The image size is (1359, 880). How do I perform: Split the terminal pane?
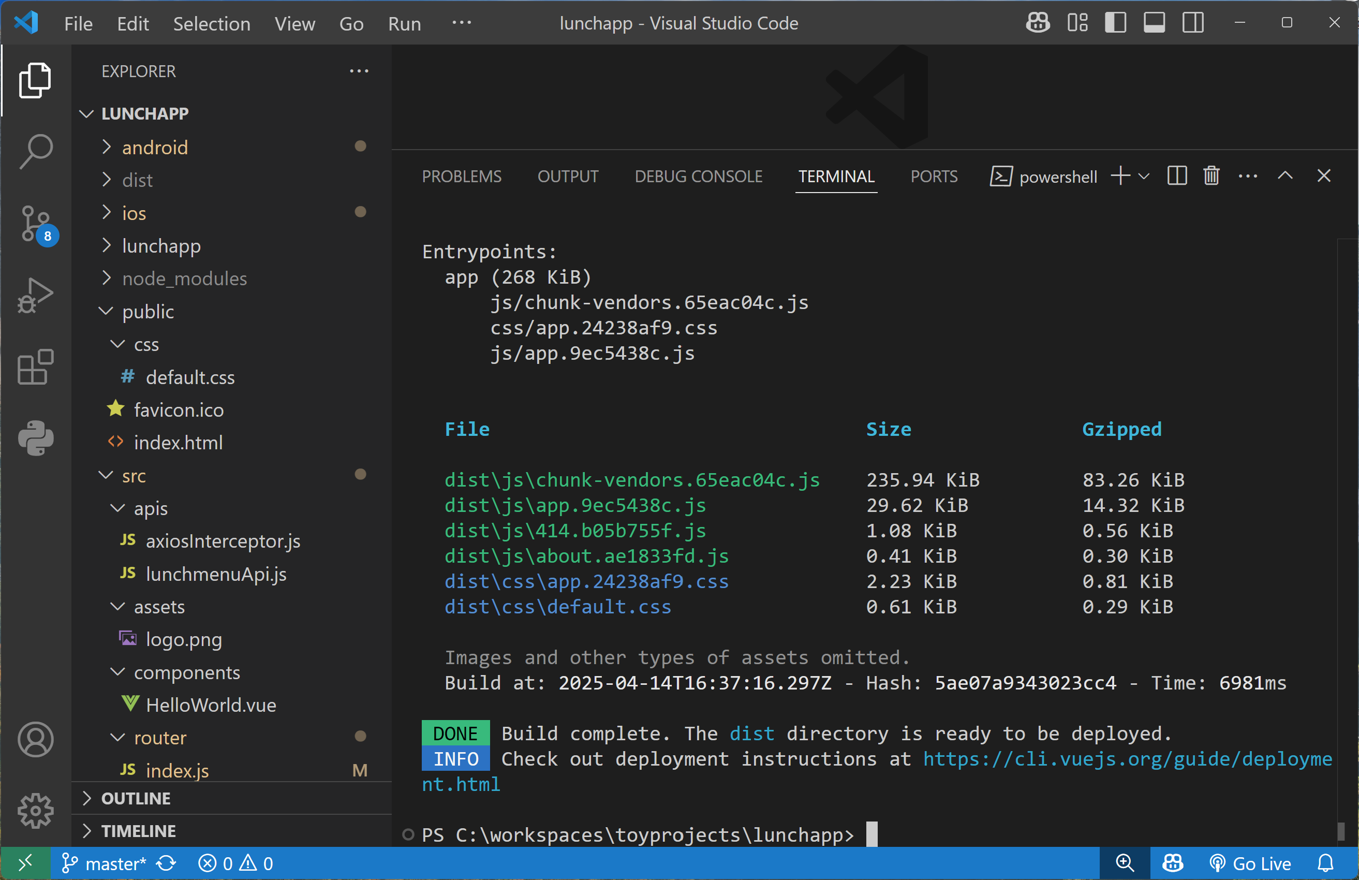click(x=1177, y=176)
